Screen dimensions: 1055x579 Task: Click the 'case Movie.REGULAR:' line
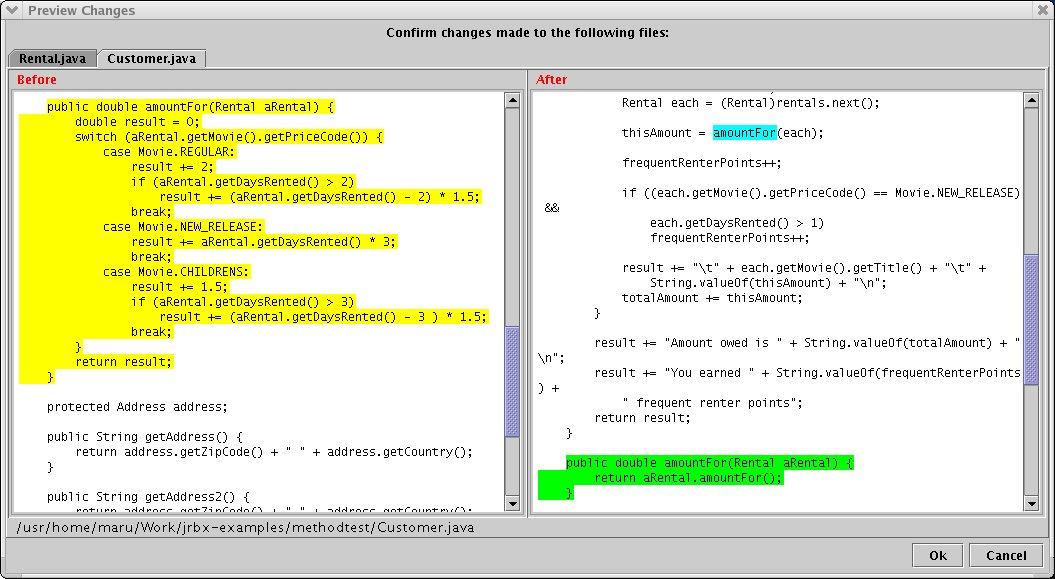(170, 152)
